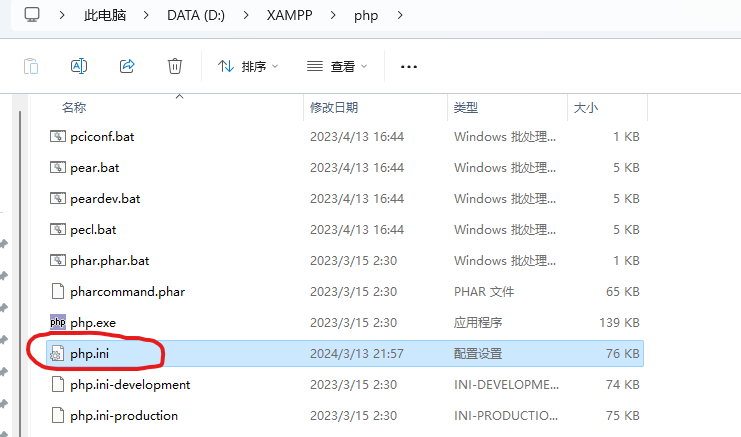Viewport: 741px width, 437px height.
Task: Click the php.exe application icon
Action: (58, 322)
